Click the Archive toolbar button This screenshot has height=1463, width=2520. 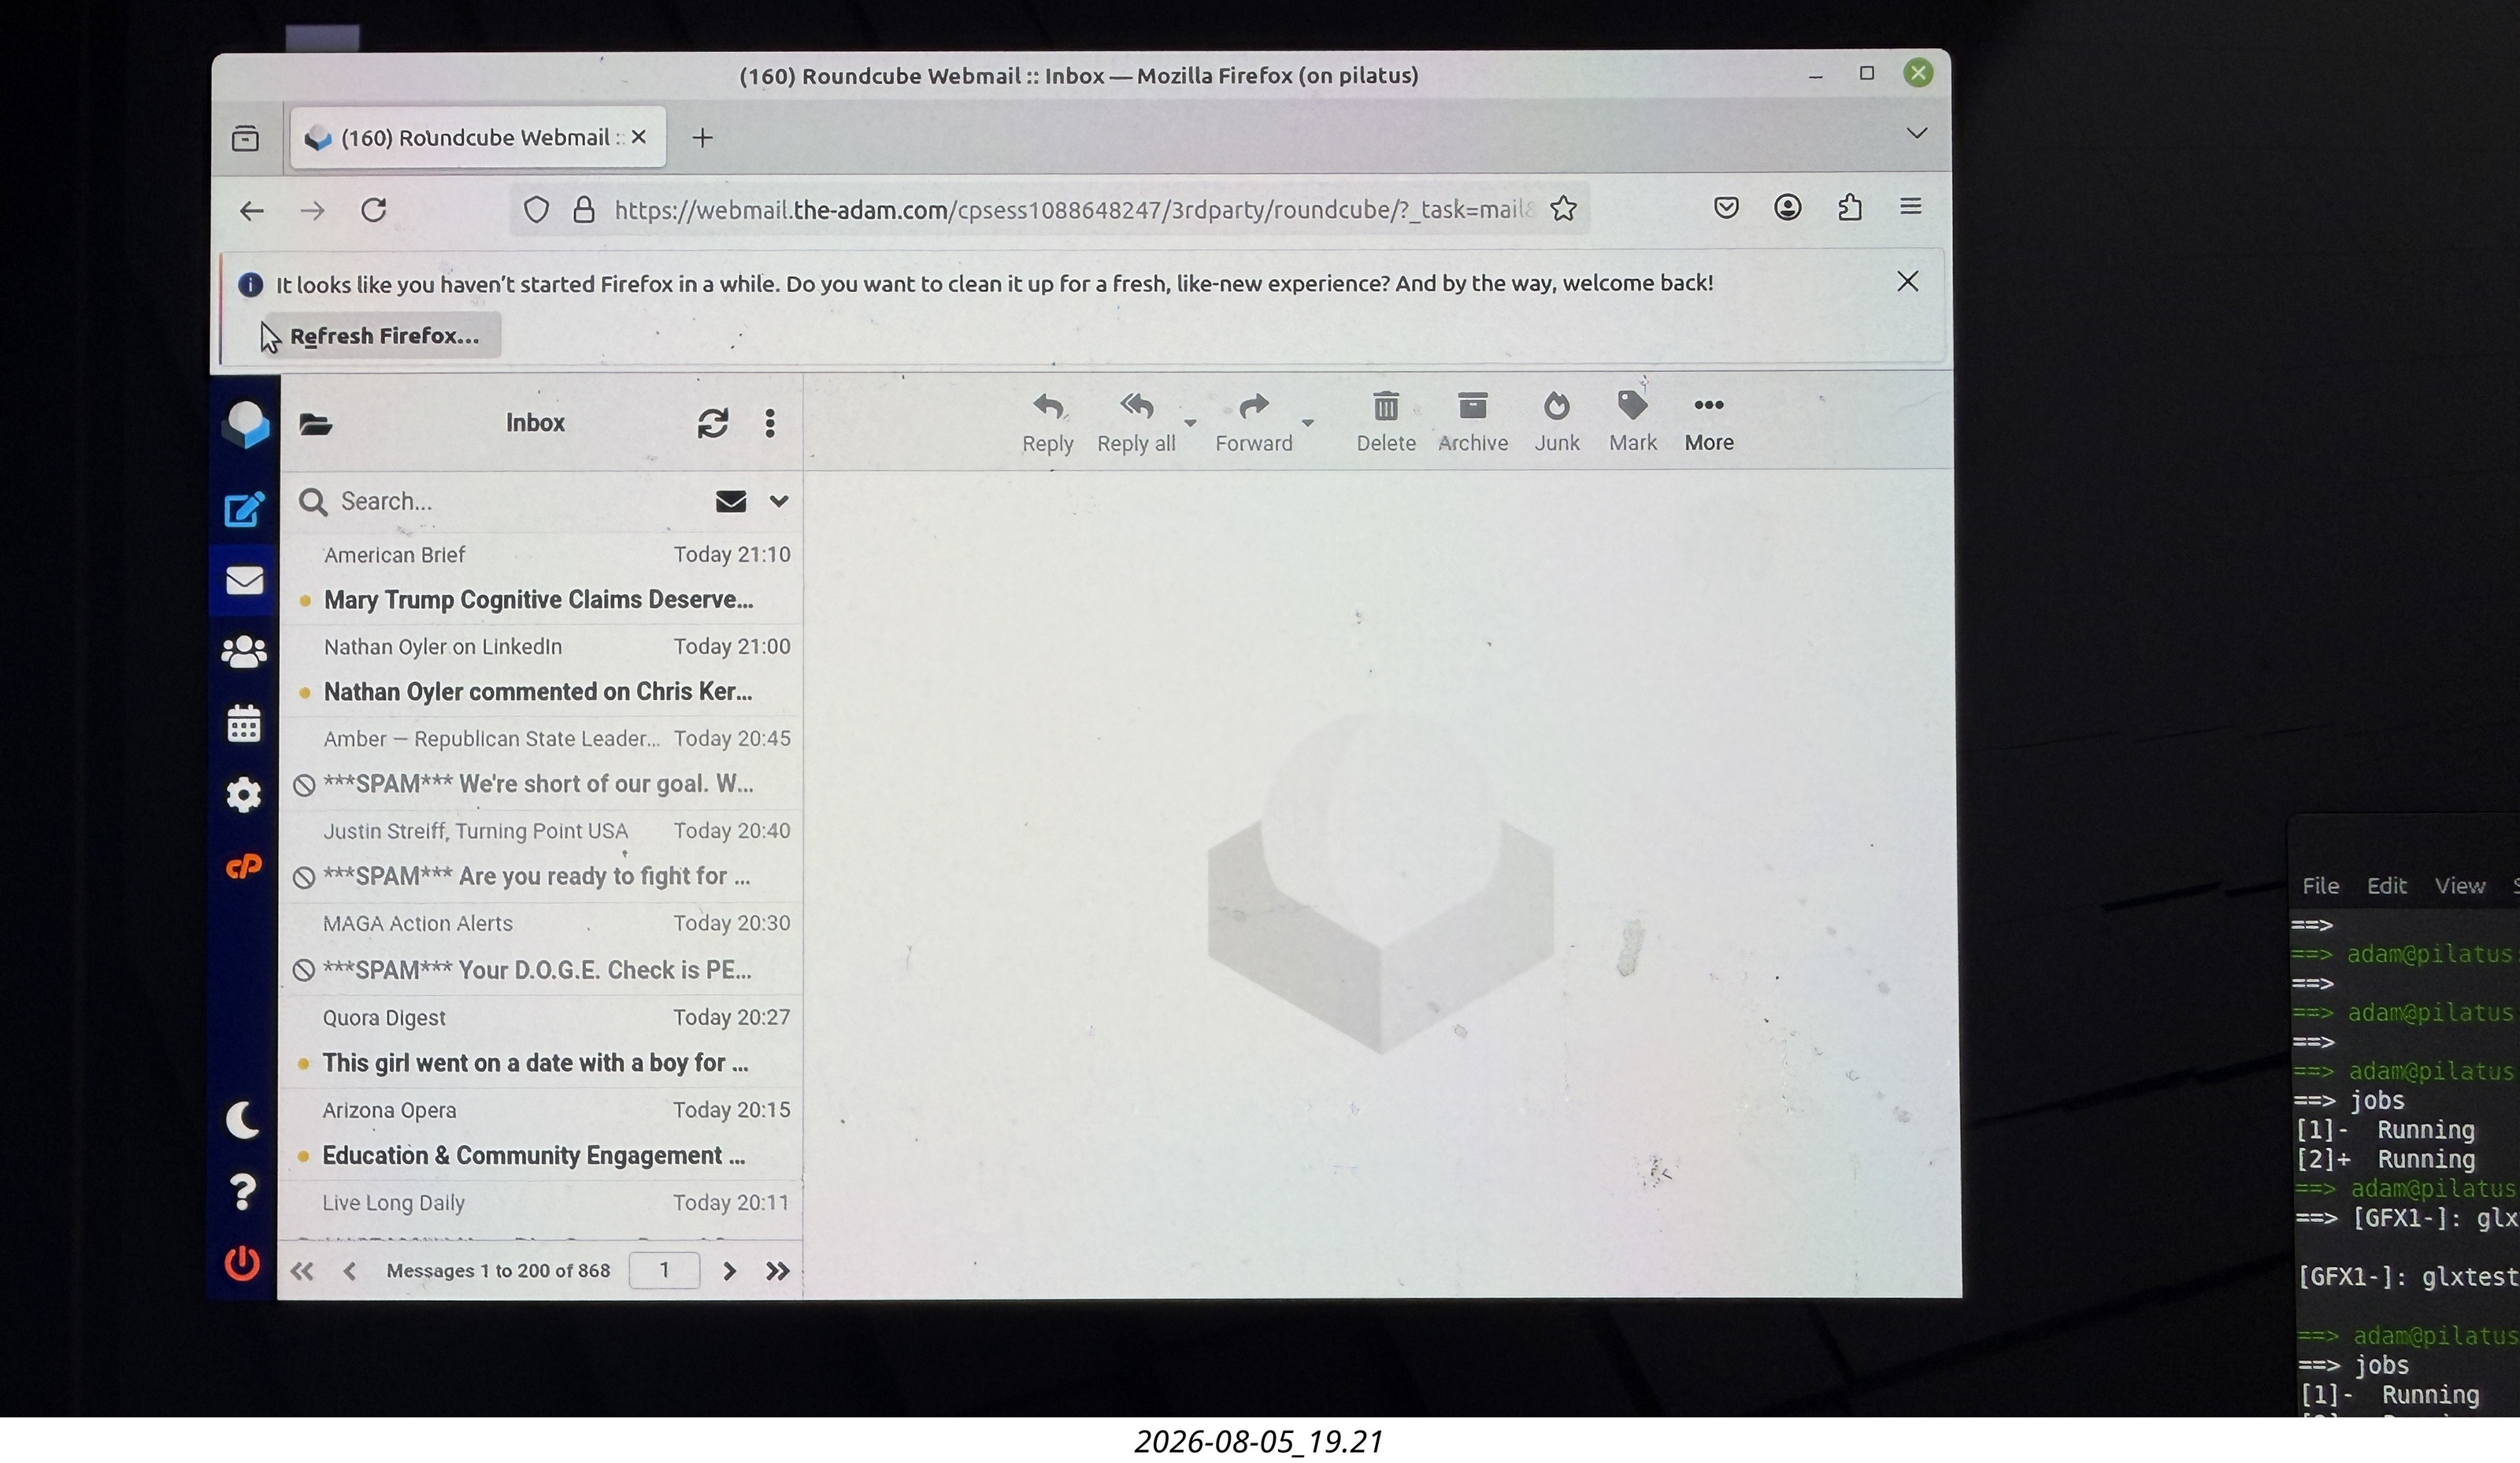1473,422
